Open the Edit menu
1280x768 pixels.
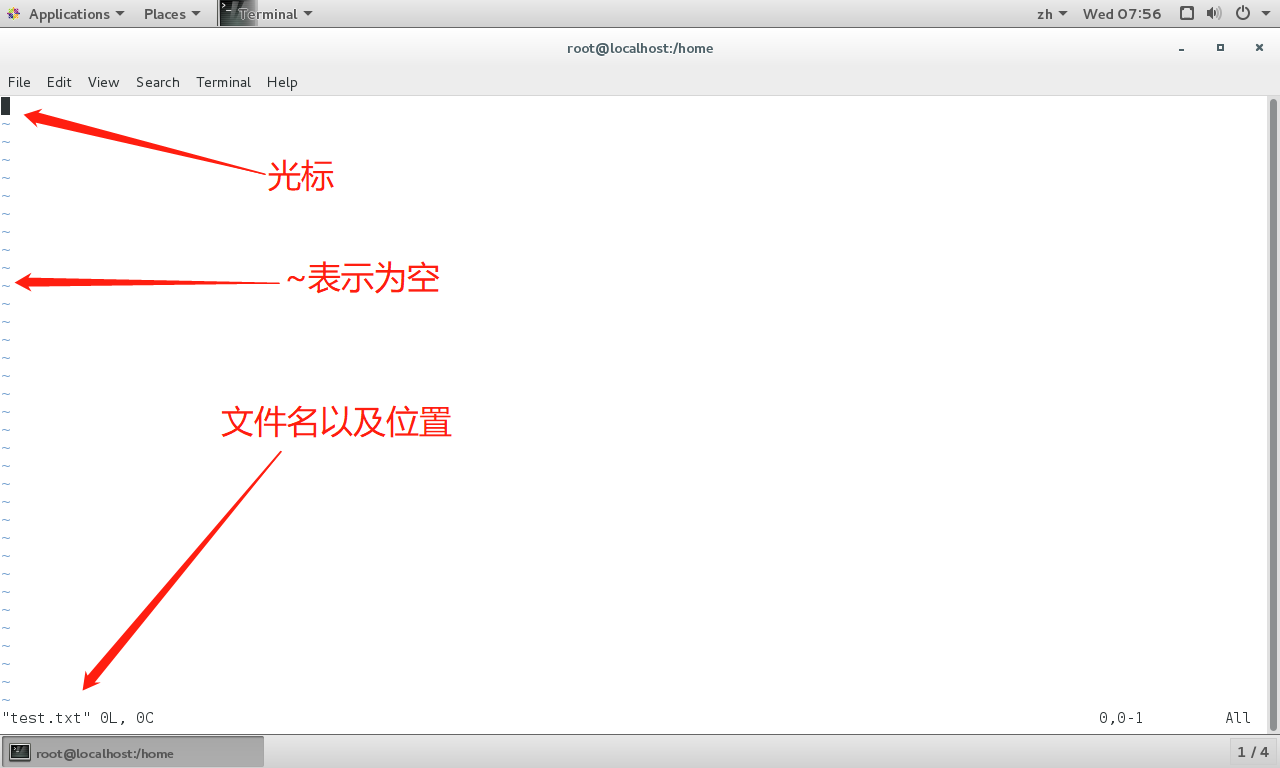click(59, 82)
